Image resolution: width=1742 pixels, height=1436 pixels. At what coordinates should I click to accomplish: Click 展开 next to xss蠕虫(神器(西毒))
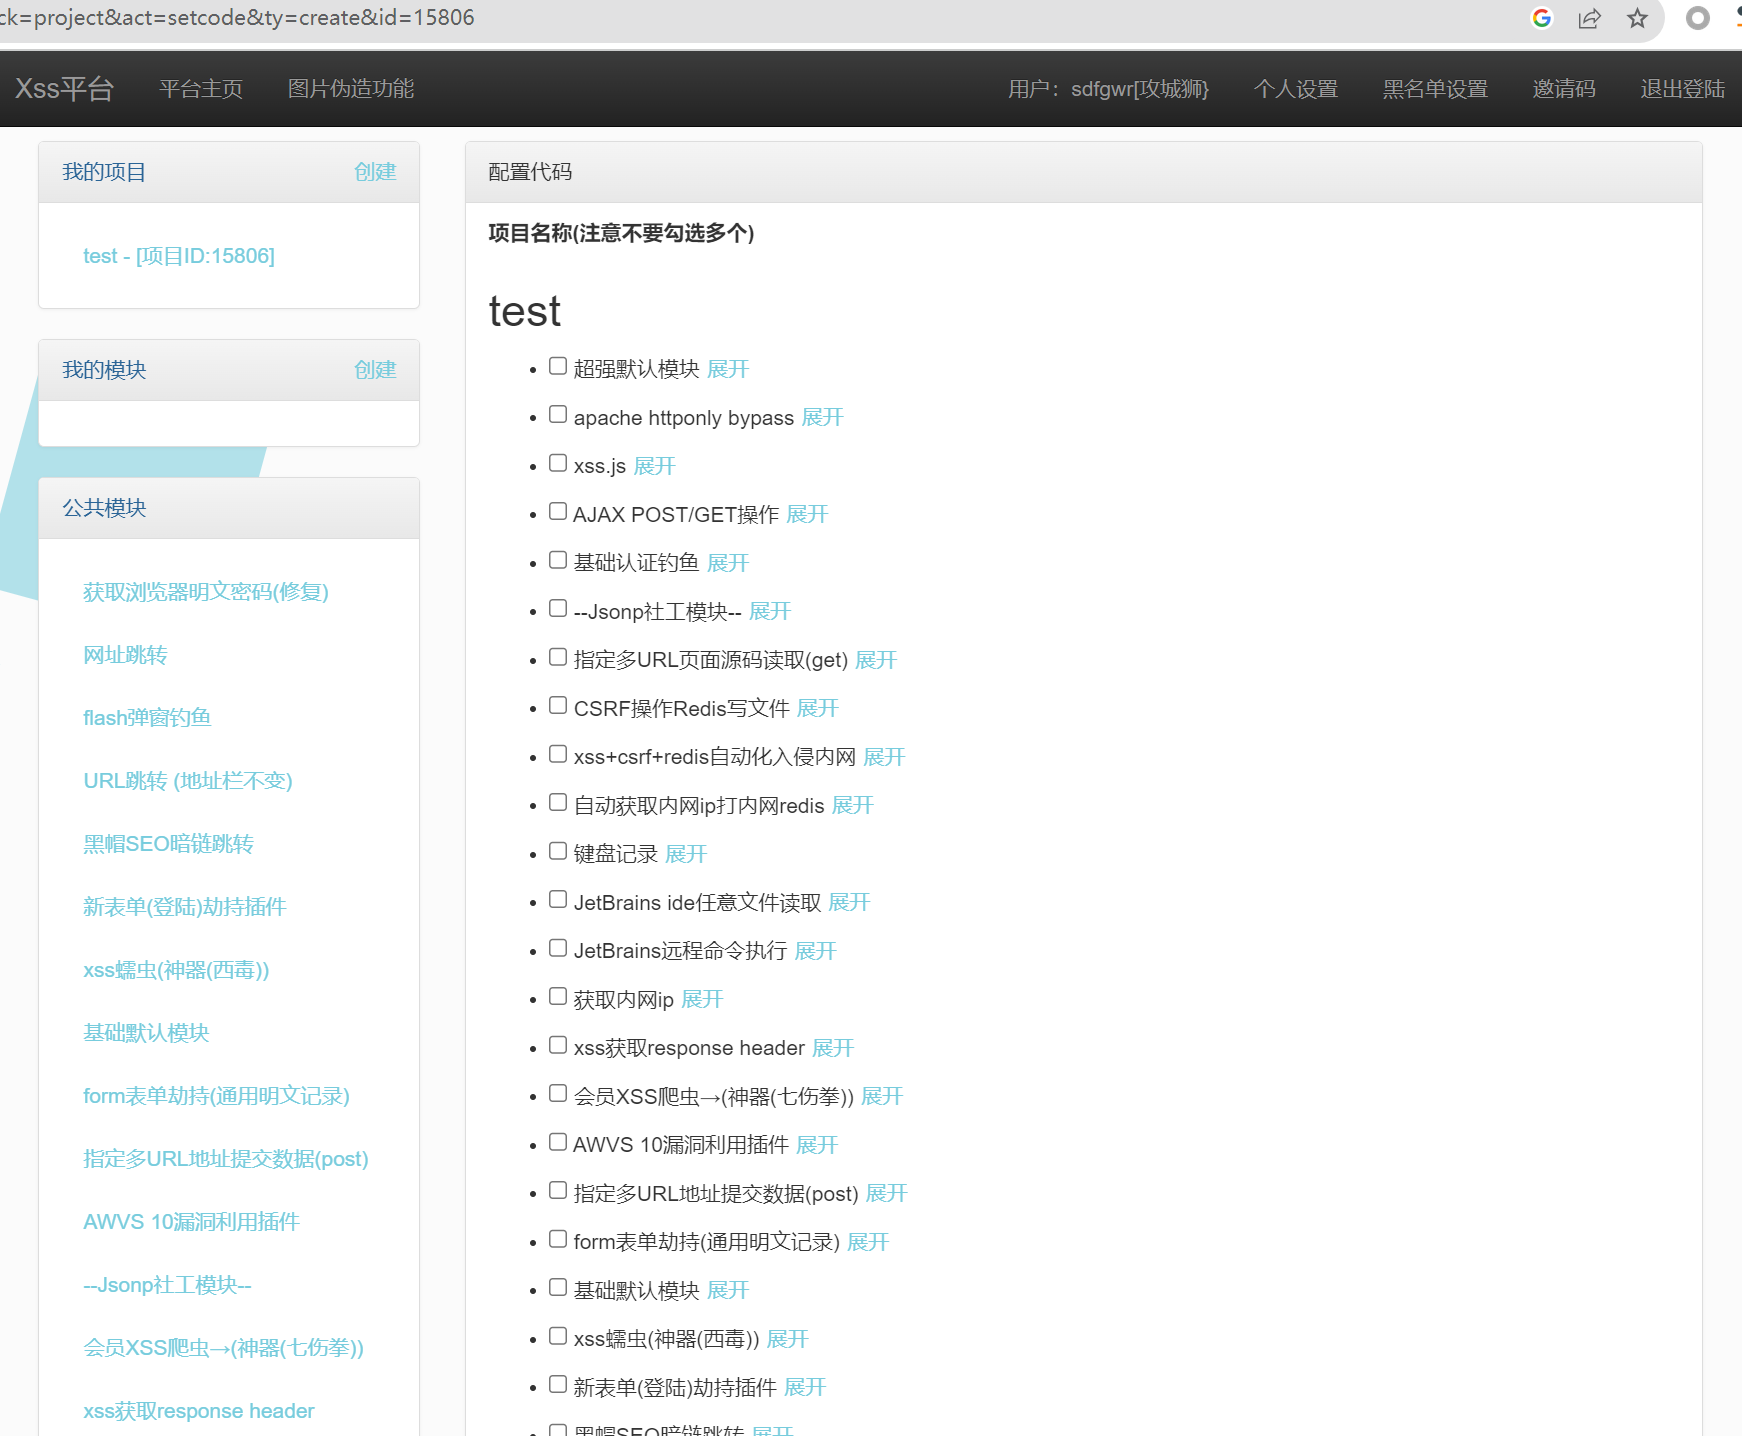point(787,1339)
